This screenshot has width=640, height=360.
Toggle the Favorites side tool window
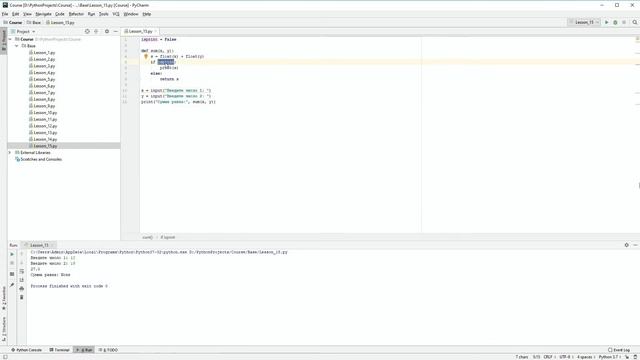[4, 299]
